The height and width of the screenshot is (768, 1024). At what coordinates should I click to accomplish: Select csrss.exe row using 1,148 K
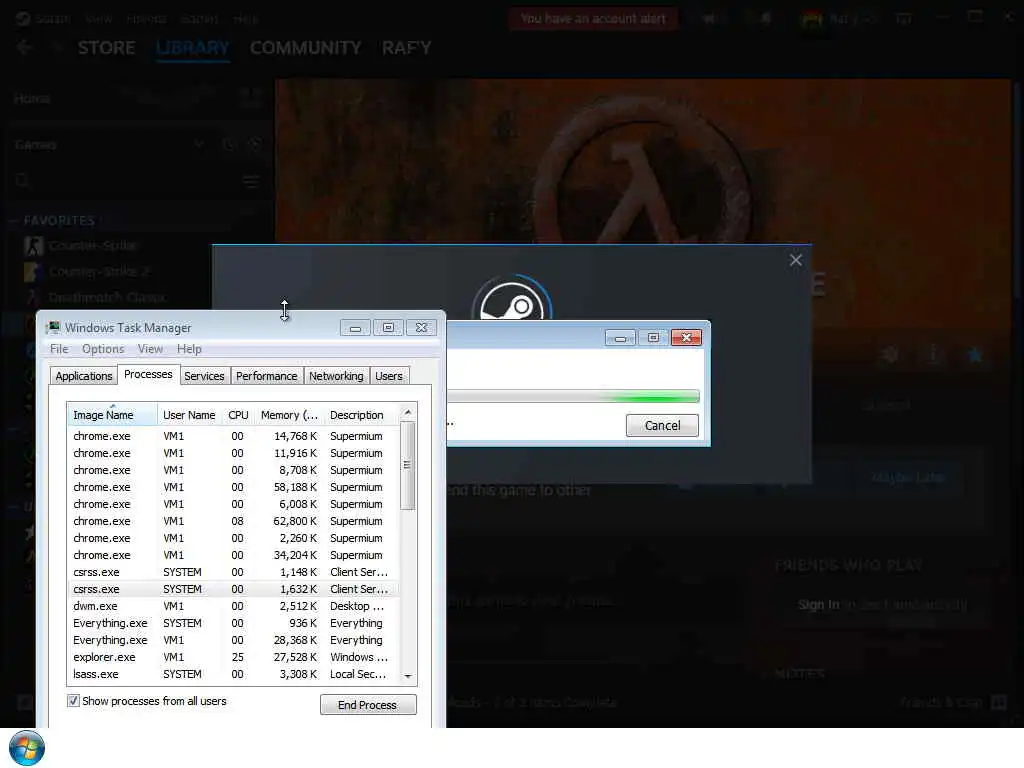233,572
